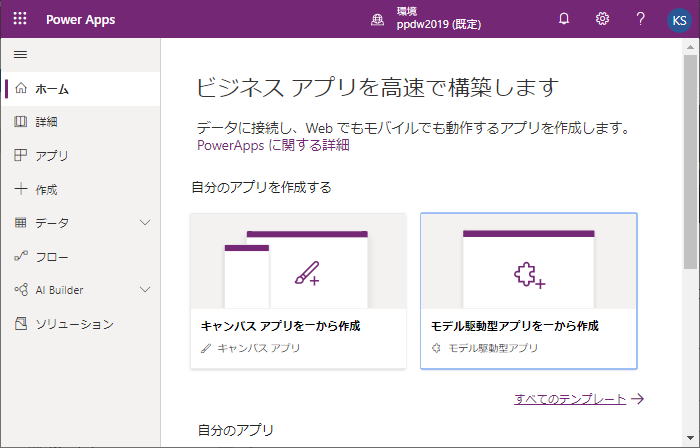Screen dimensions: 700x448
Task: Click the small pencil キャンバス アプリ icon
Action: pos(206,348)
